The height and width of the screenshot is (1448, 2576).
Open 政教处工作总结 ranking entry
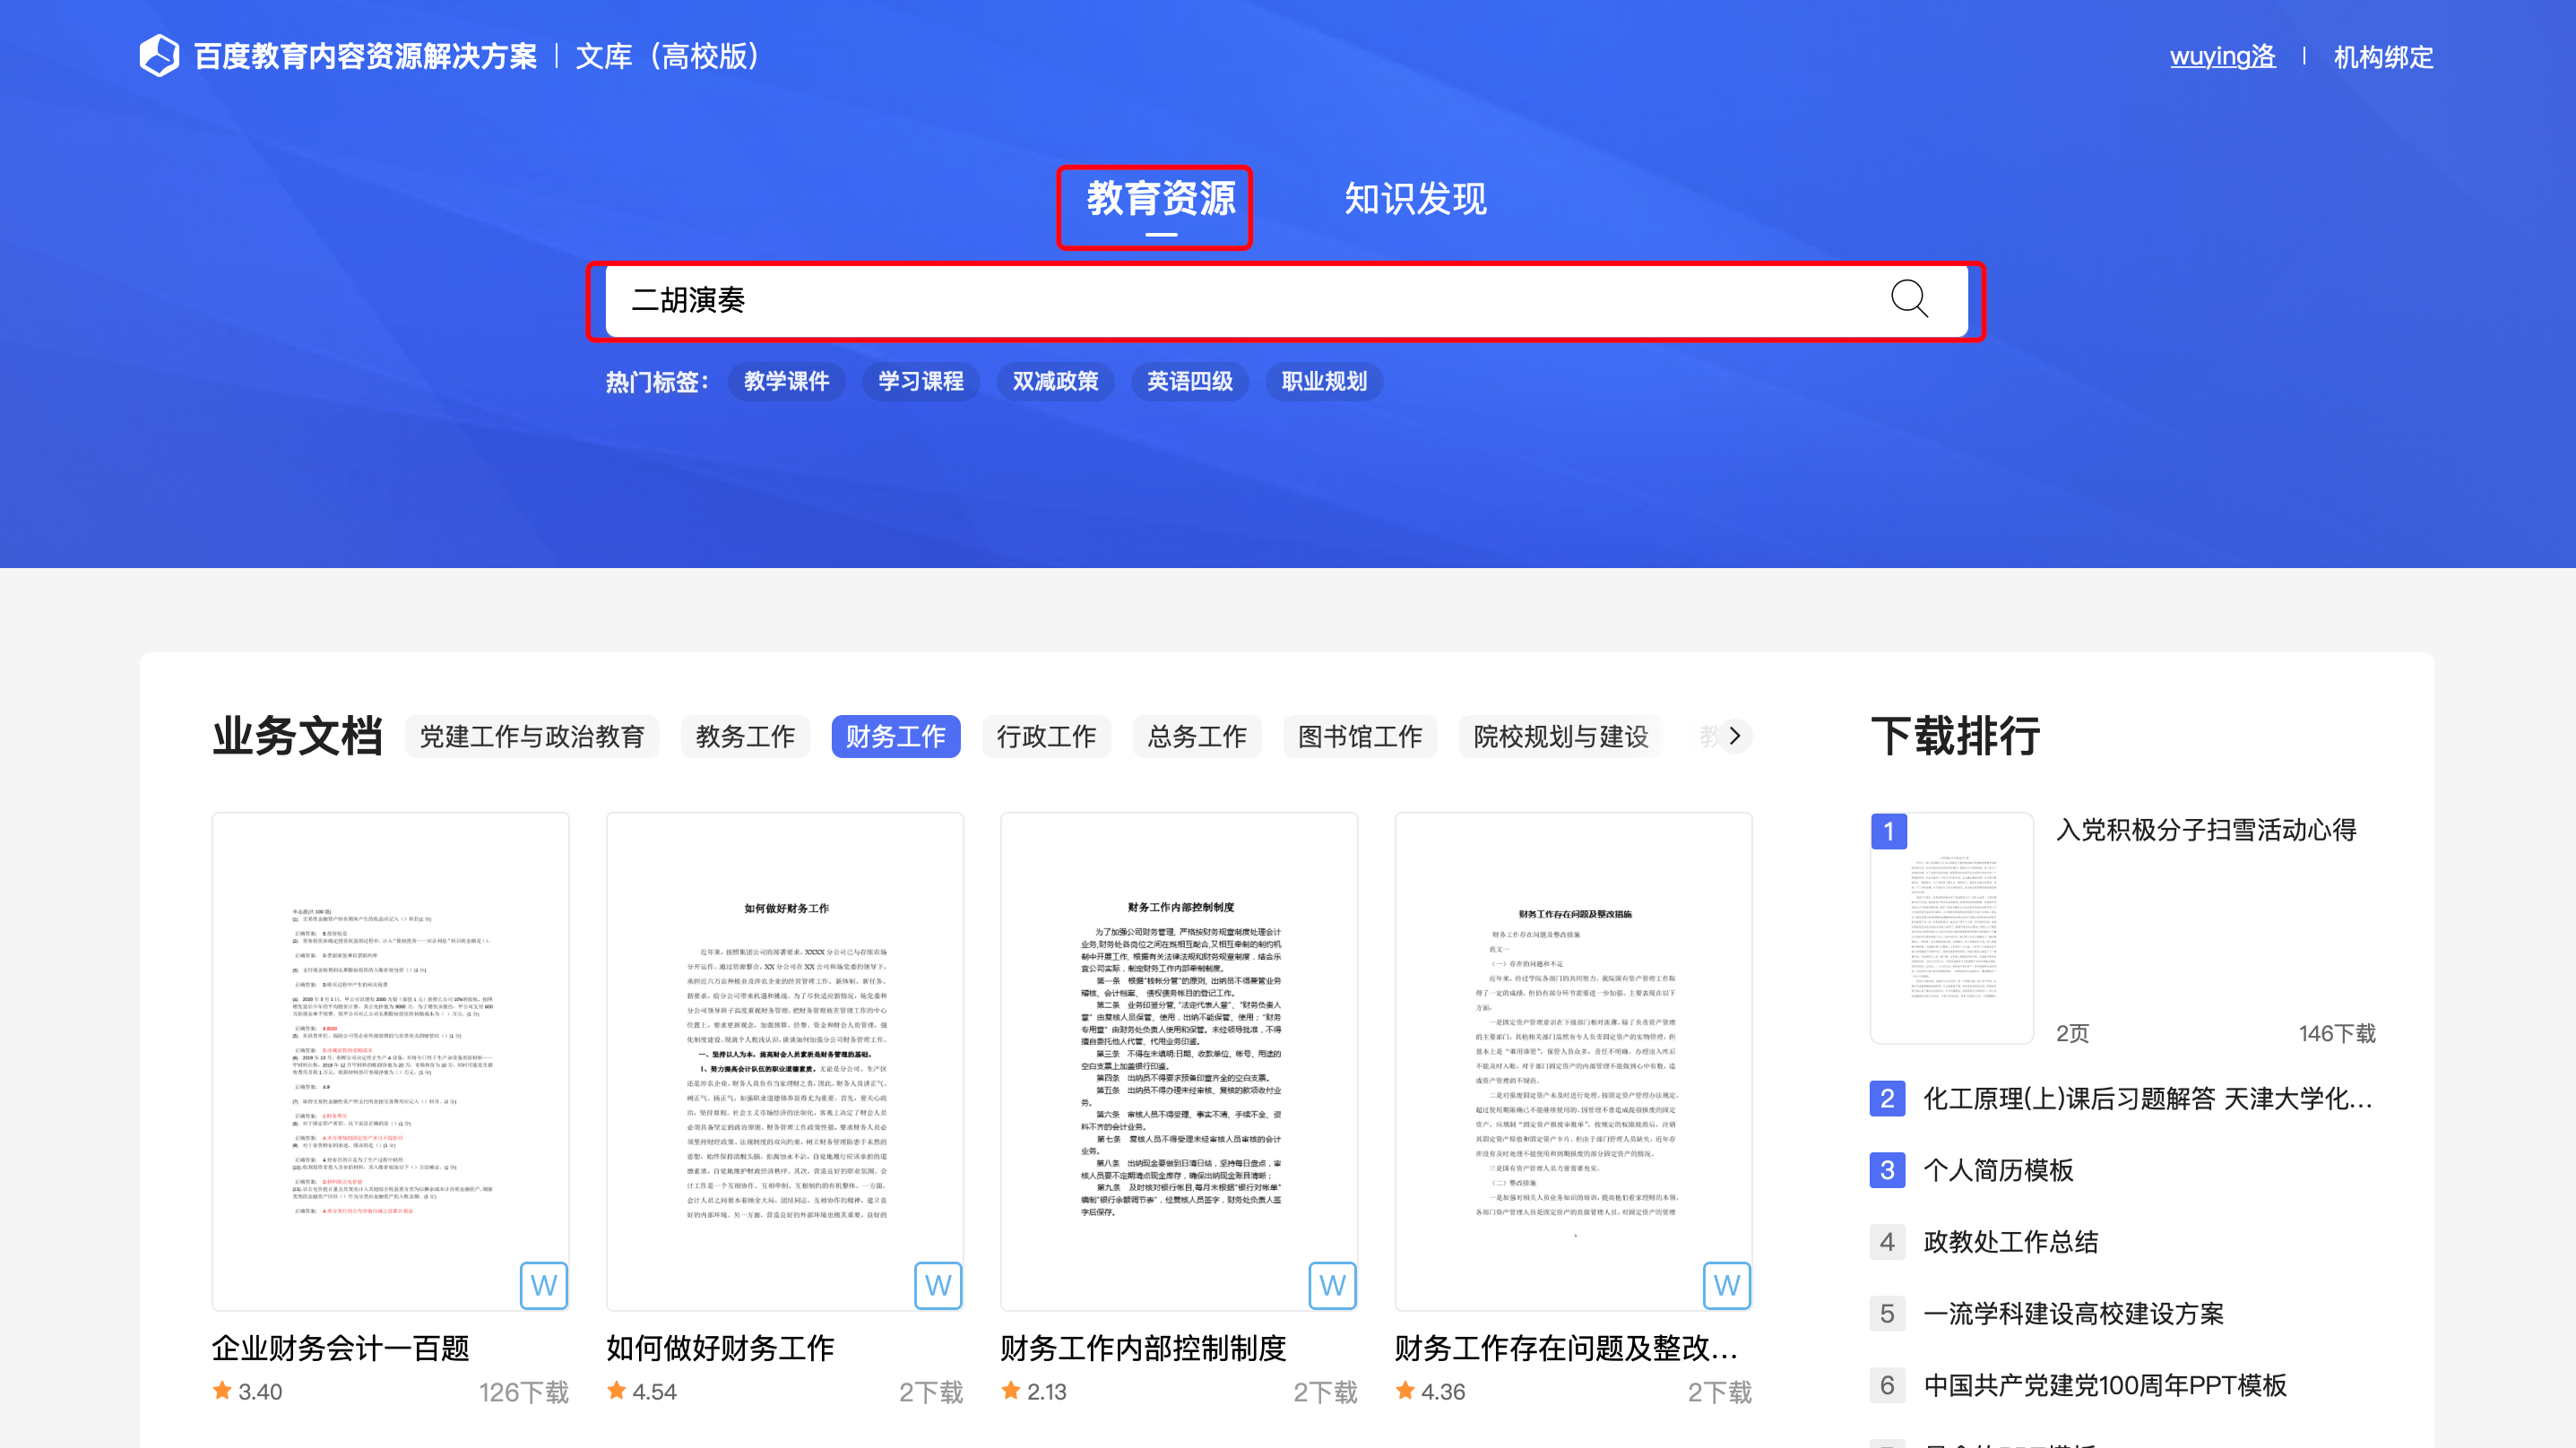tap(2010, 1242)
